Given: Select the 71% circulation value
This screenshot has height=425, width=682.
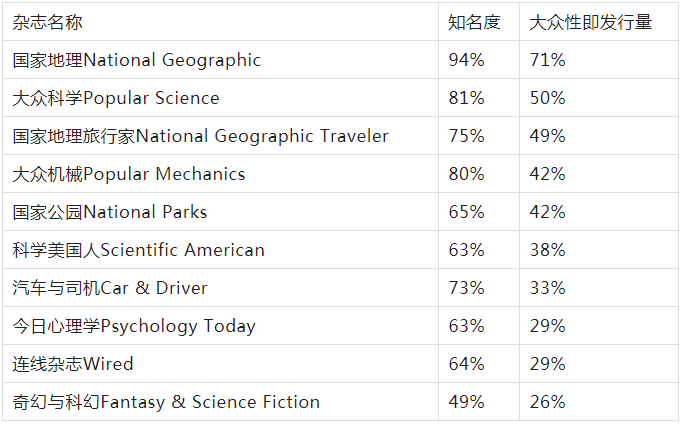Looking at the screenshot, I should click(x=547, y=60).
